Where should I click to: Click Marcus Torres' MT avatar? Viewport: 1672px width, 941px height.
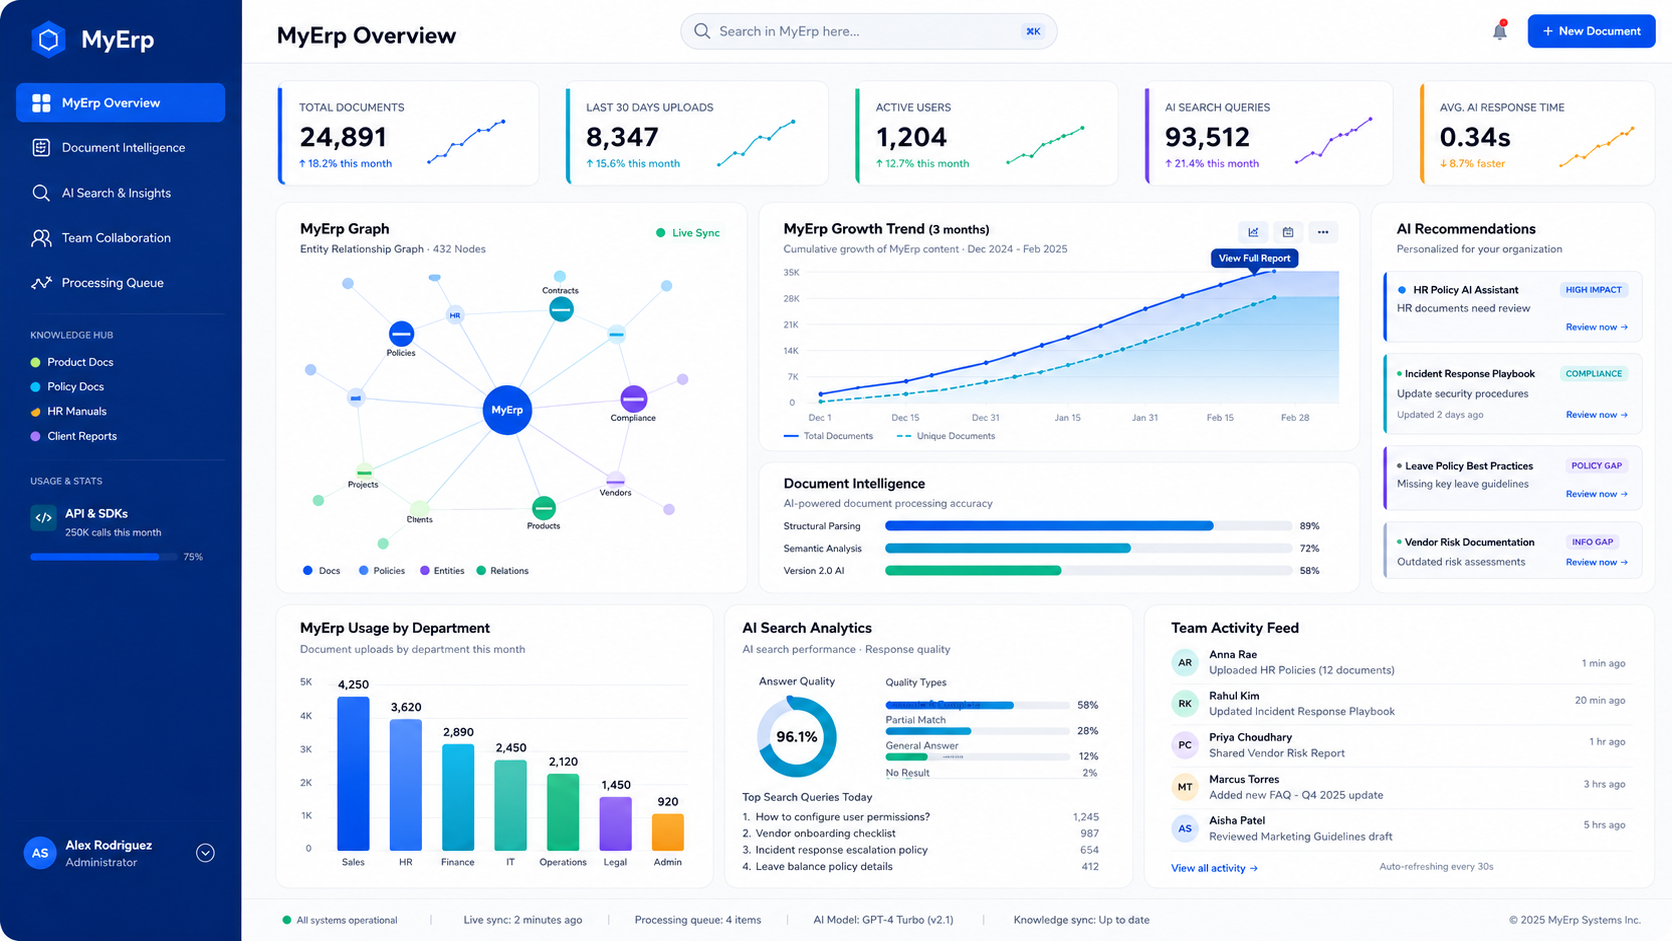(1185, 787)
